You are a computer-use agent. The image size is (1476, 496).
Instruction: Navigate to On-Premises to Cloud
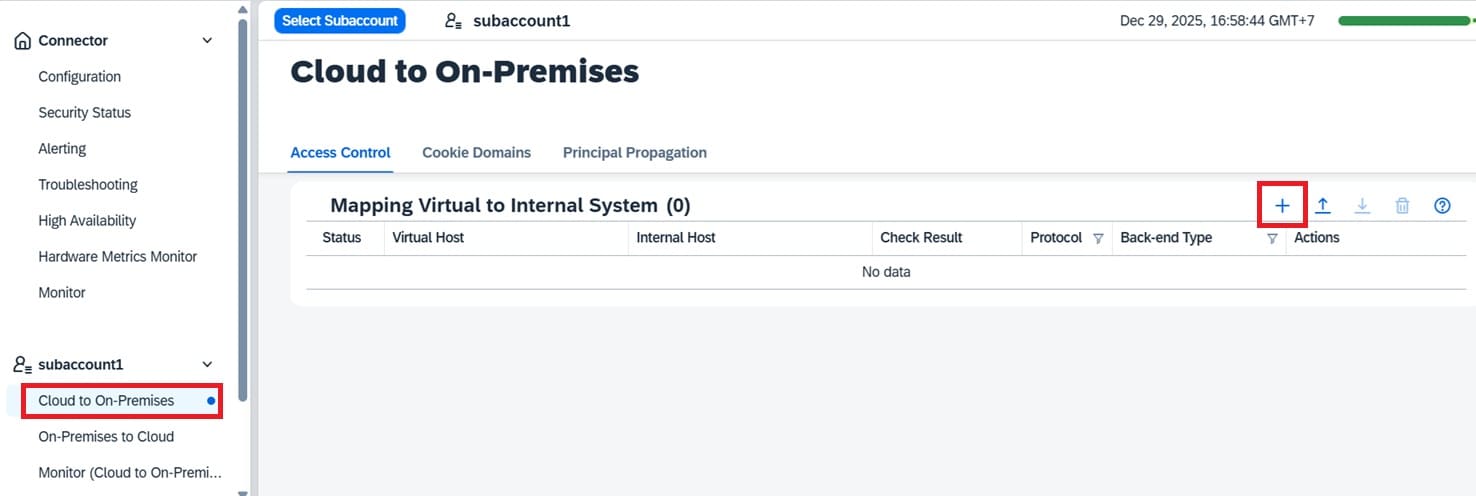coord(106,437)
